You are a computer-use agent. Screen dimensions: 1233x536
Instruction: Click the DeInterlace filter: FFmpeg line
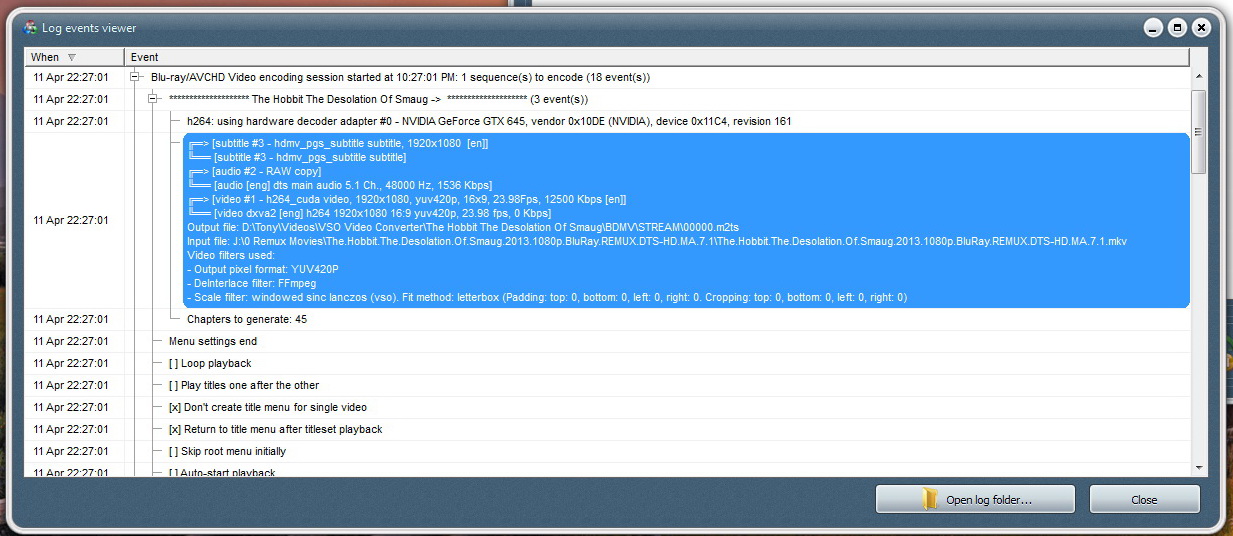(x=251, y=283)
